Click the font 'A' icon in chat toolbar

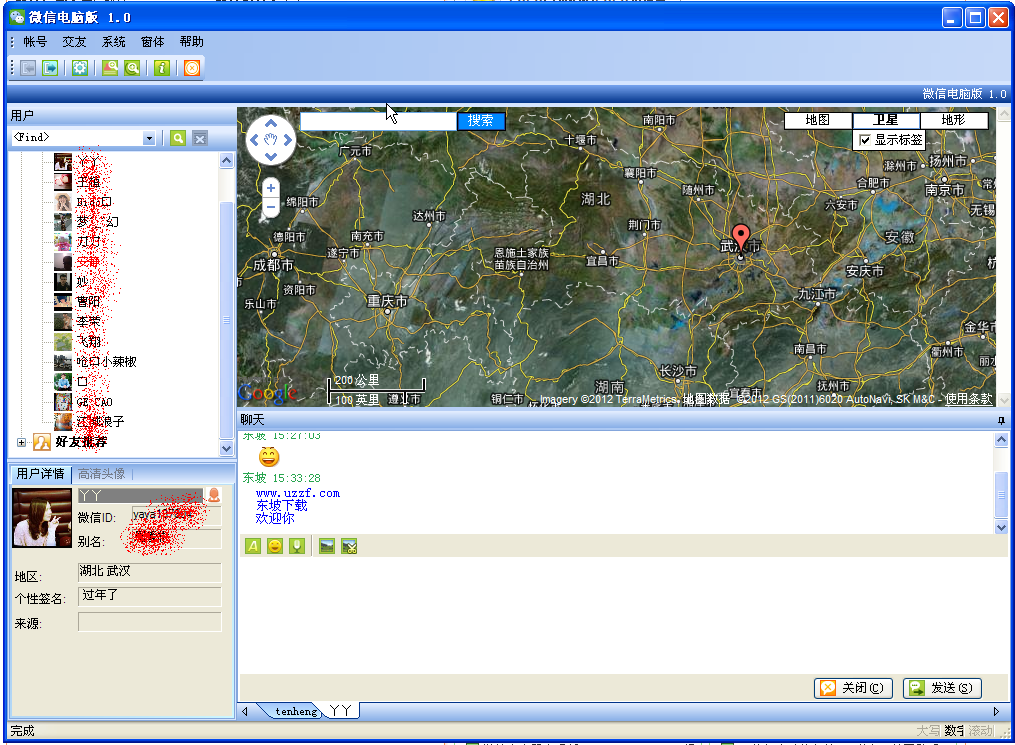point(253,546)
